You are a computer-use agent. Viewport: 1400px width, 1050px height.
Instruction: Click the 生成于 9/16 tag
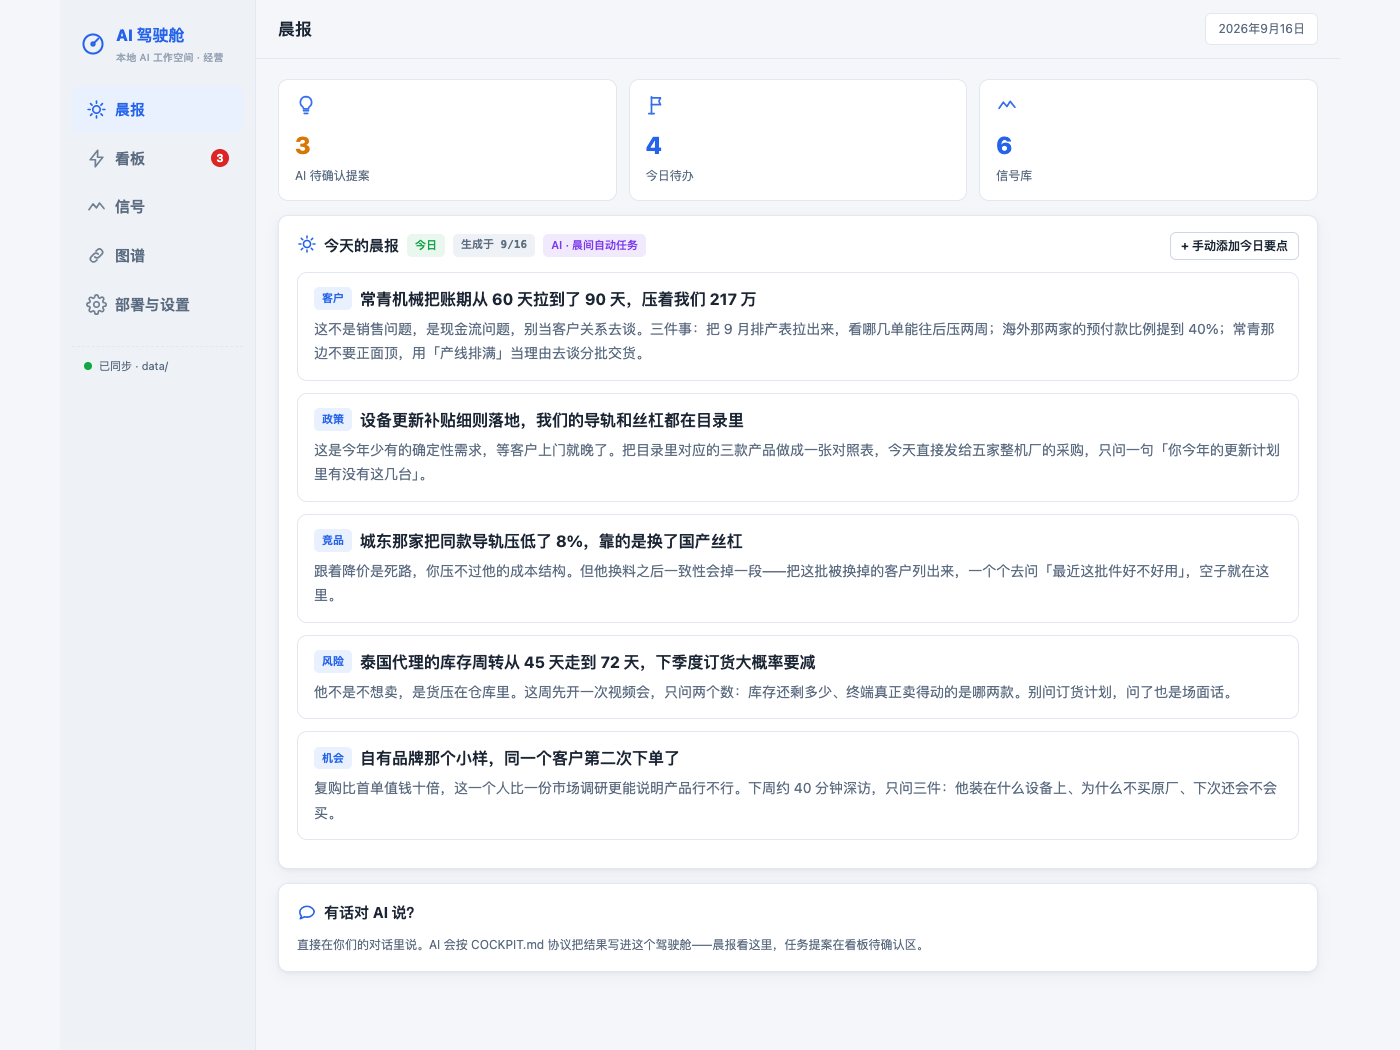pyautogui.click(x=494, y=245)
